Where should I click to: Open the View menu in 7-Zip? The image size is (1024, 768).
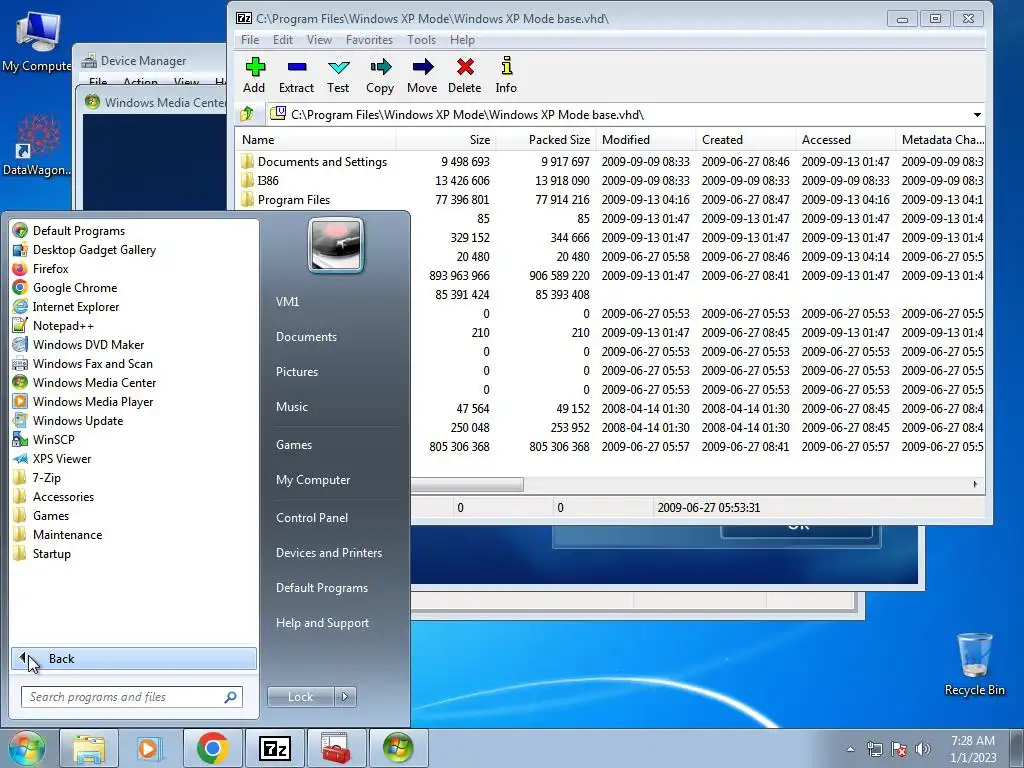pos(319,40)
